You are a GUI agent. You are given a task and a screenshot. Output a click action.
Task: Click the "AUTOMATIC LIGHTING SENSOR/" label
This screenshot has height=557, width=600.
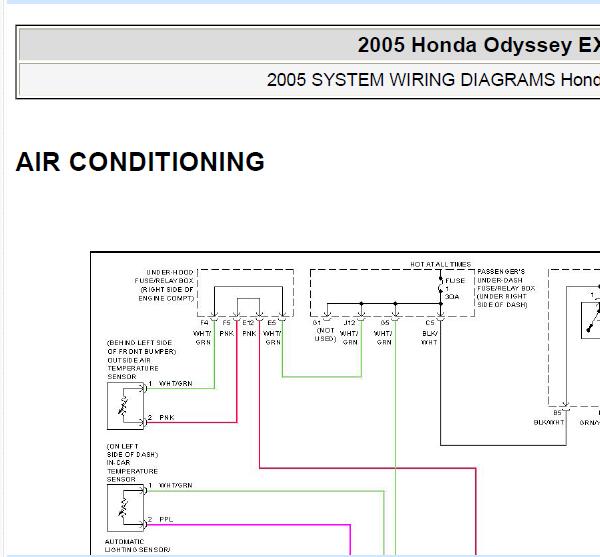(137, 546)
